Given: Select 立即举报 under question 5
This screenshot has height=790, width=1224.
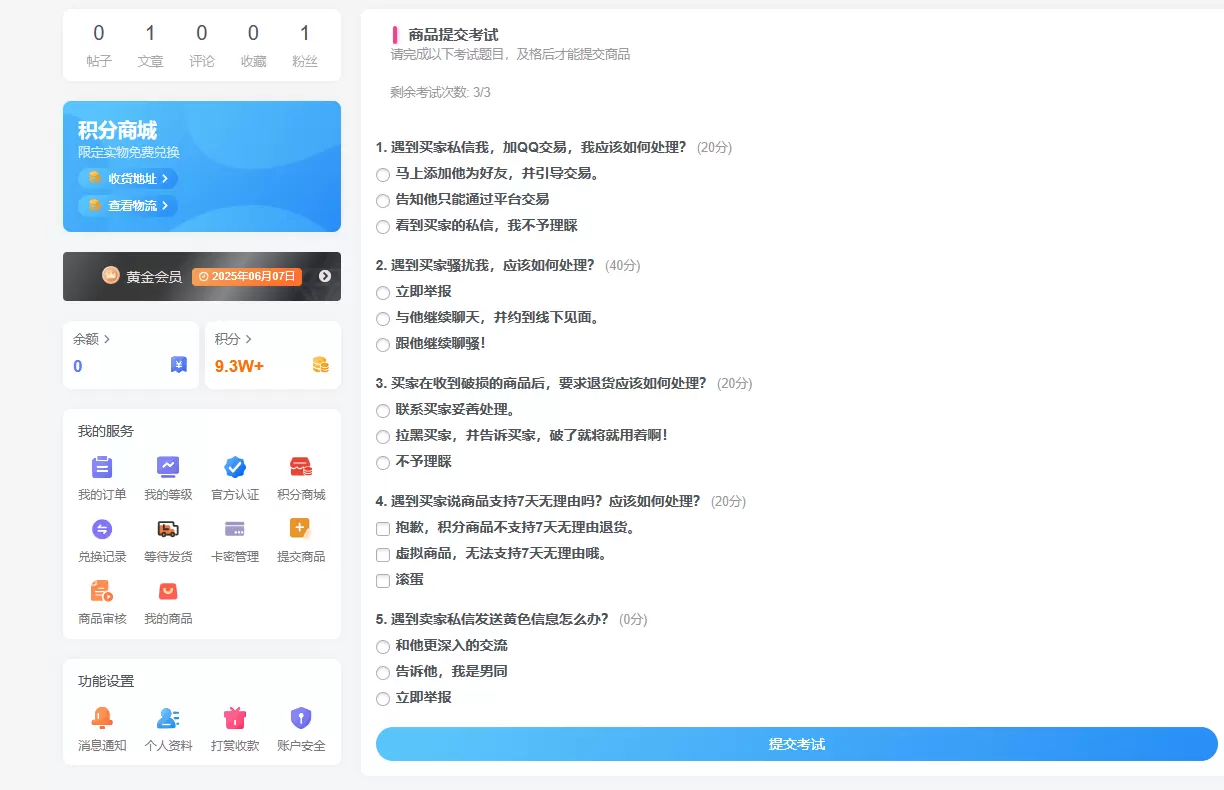Looking at the screenshot, I should point(383,698).
